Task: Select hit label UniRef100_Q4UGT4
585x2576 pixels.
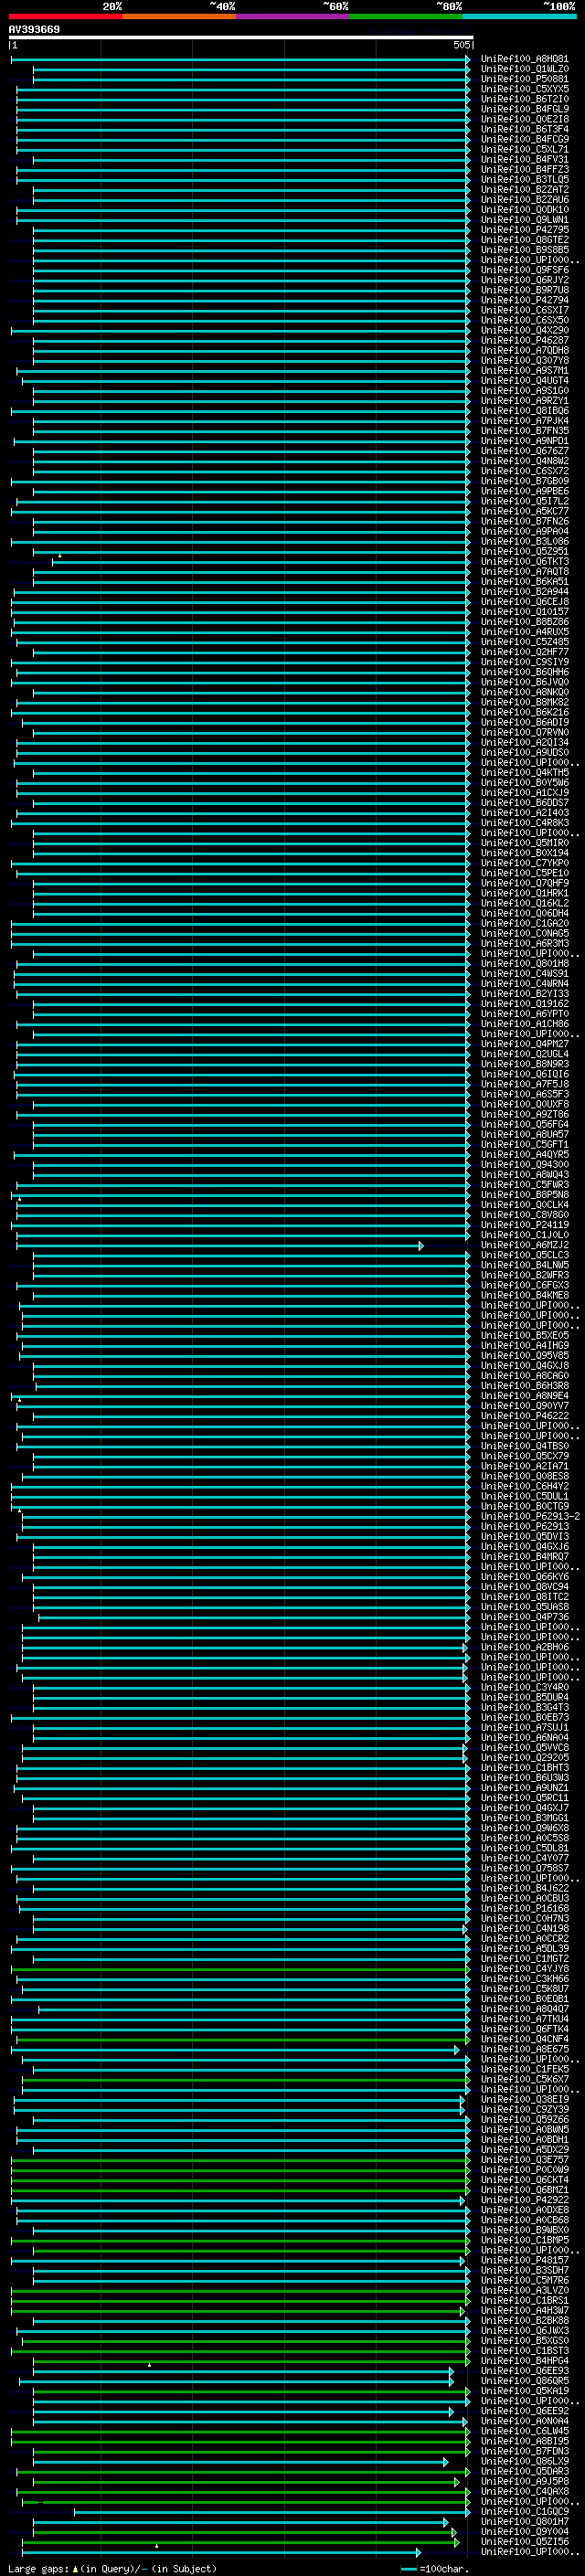Action: click(524, 380)
